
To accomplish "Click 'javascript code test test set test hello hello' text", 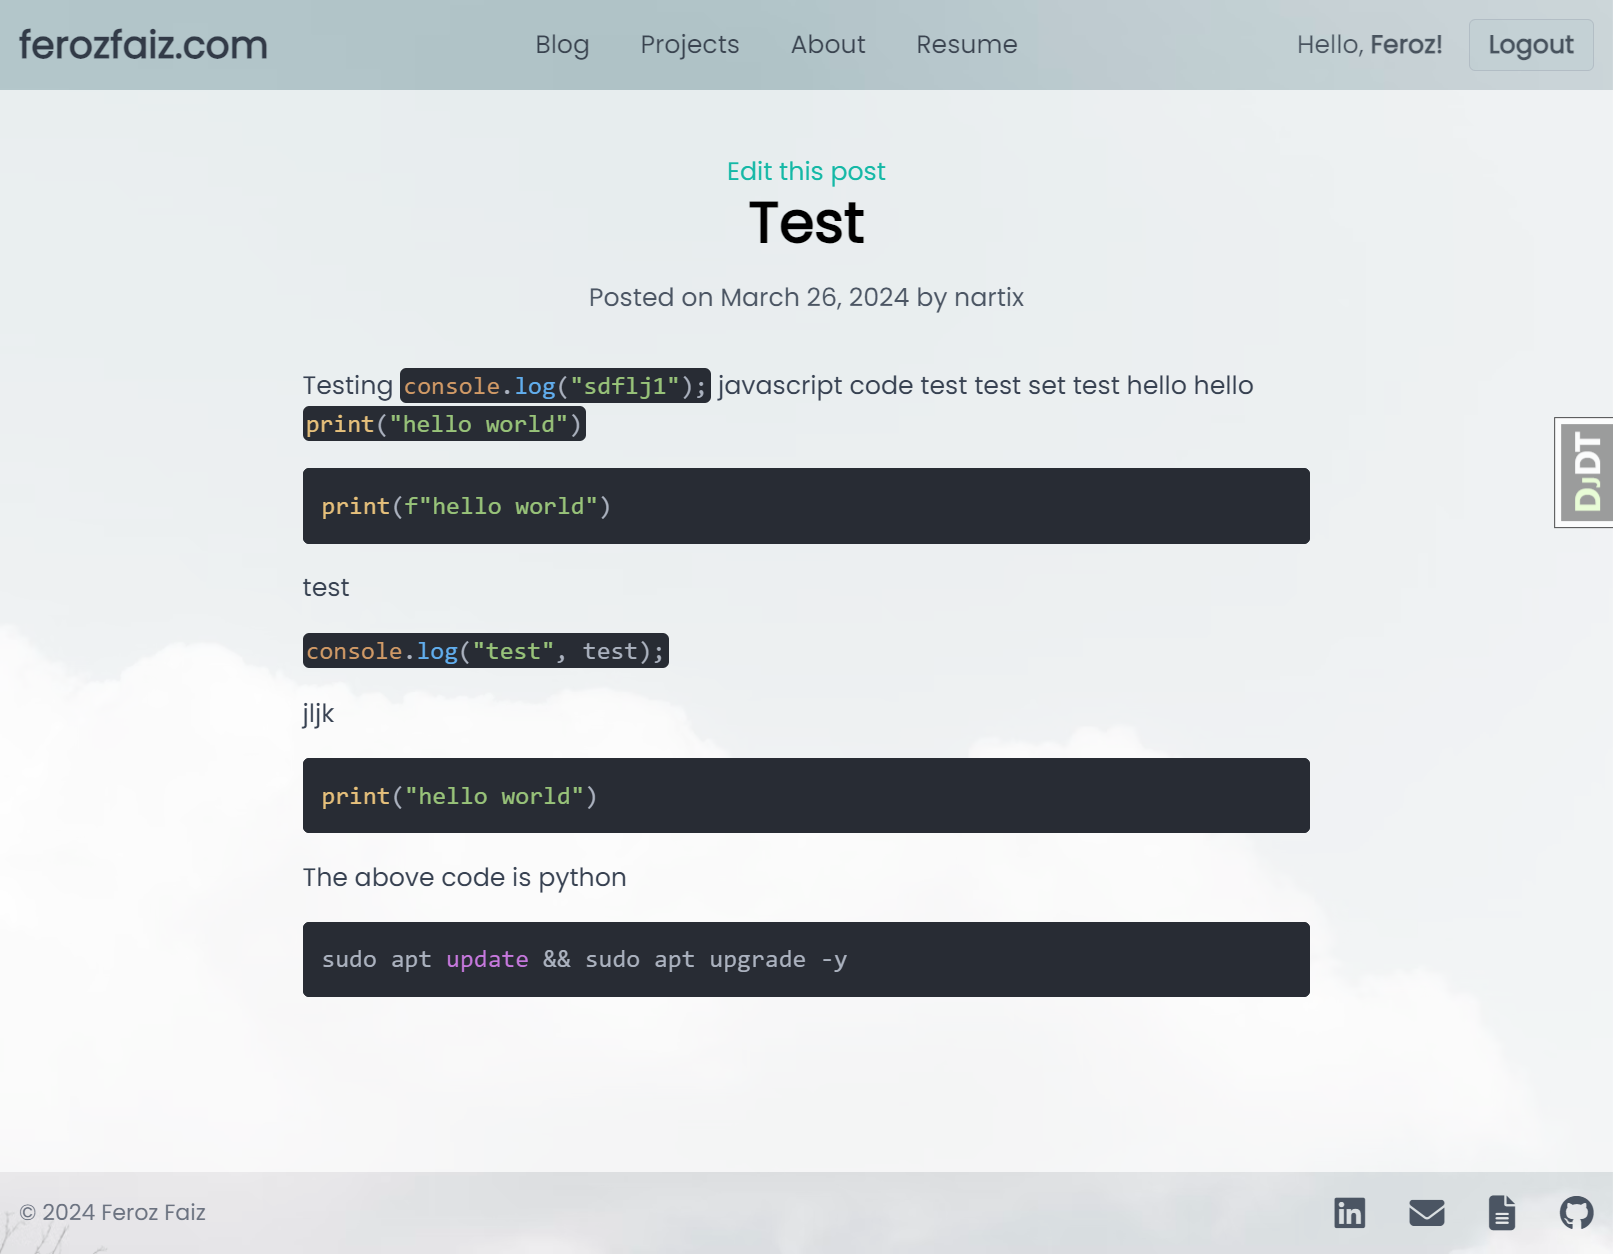I will 985,385.
